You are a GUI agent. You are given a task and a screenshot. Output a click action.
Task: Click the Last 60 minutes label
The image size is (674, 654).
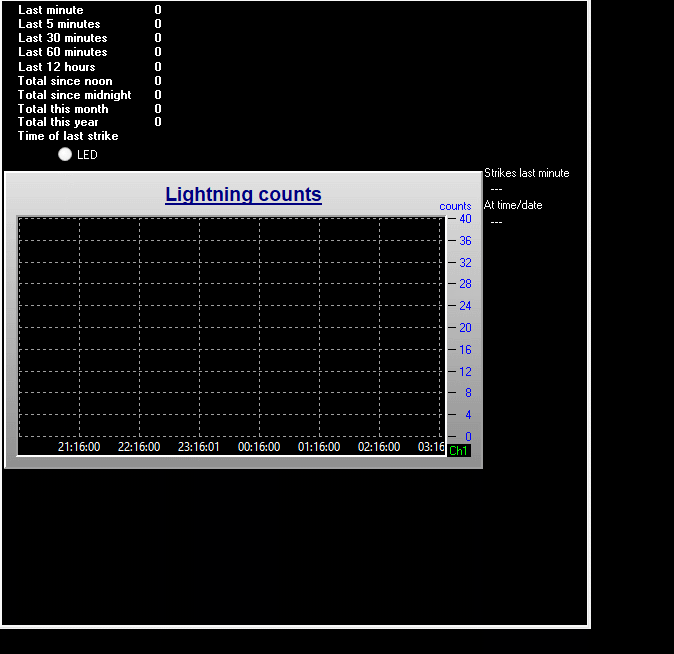pyautogui.click(x=62, y=52)
